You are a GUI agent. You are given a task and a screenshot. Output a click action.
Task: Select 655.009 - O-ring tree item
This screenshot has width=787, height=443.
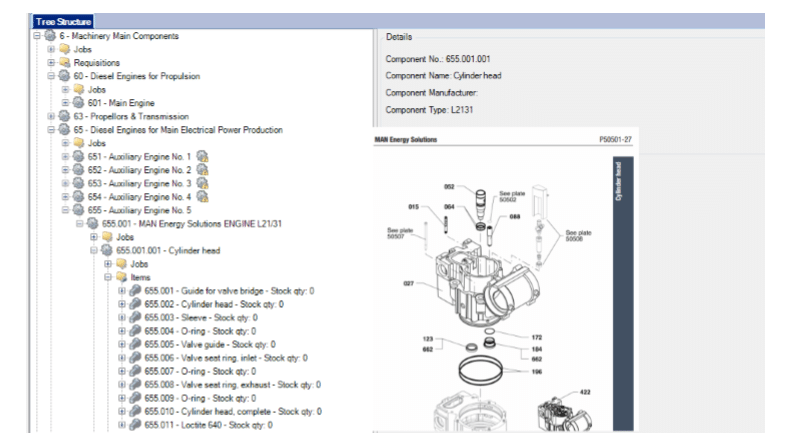(200, 398)
